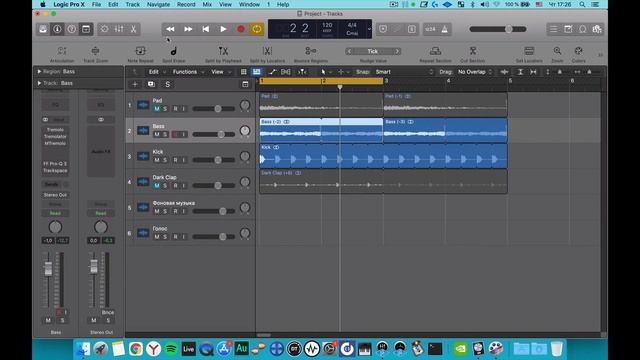Add a new track with plus button
This screenshot has height=360, width=640.
click(x=135, y=84)
